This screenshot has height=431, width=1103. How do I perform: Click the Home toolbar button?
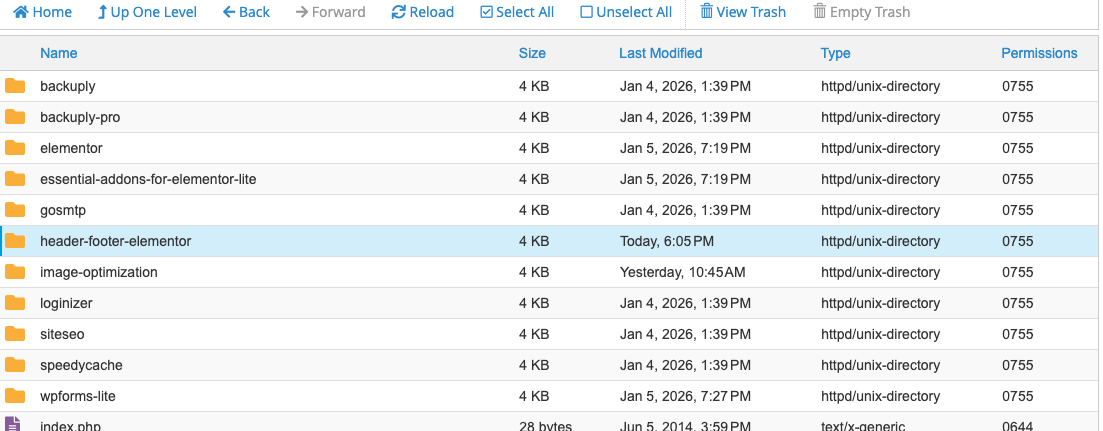click(x=42, y=12)
